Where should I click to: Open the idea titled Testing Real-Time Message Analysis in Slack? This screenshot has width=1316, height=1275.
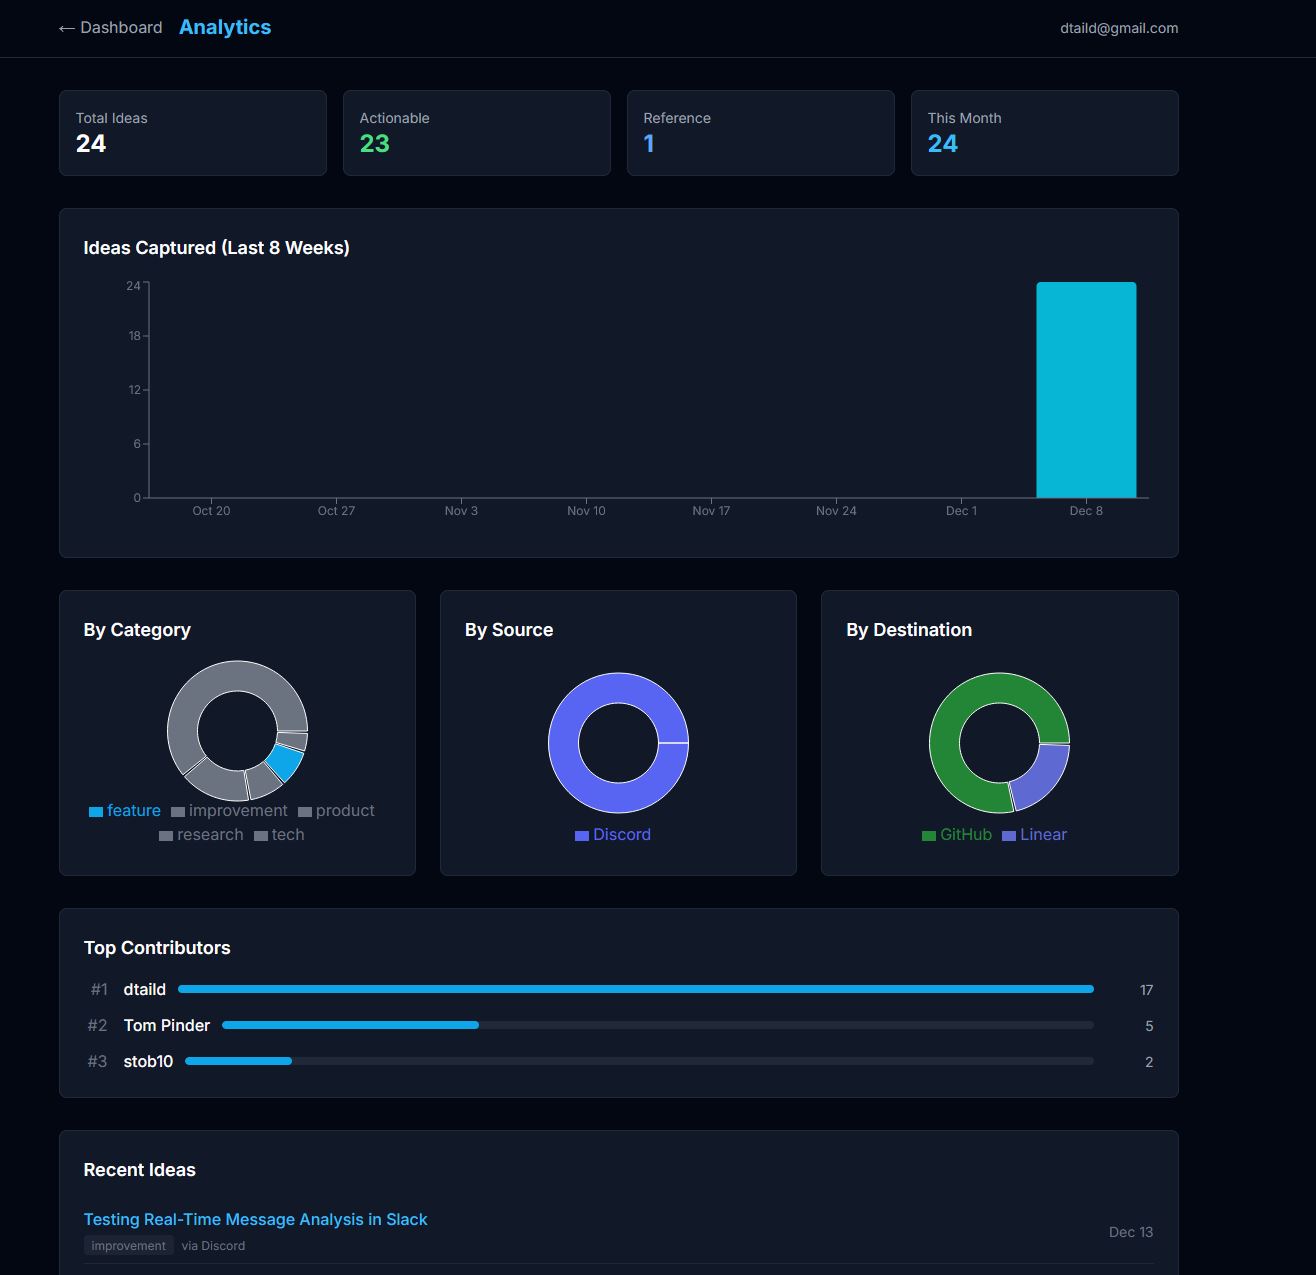(254, 1219)
